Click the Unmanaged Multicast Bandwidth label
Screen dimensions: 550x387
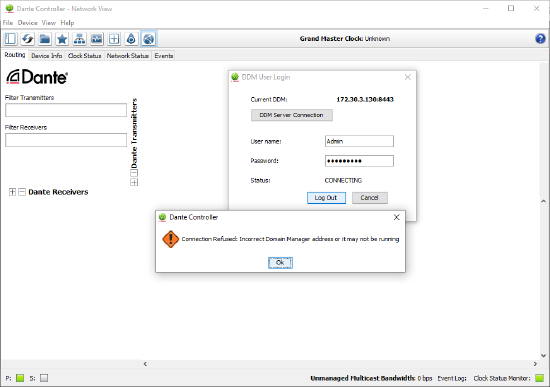coord(363,378)
